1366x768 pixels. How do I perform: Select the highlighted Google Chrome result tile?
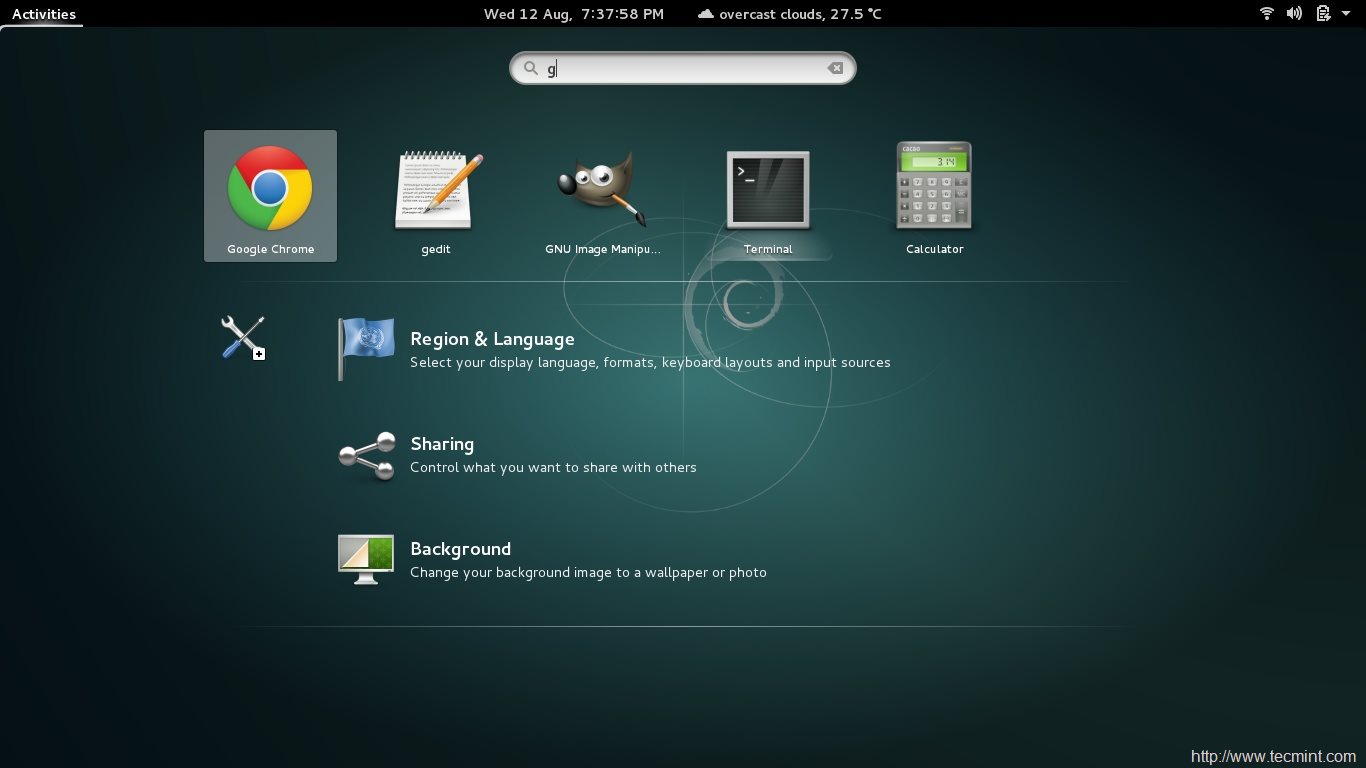[x=270, y=196]
